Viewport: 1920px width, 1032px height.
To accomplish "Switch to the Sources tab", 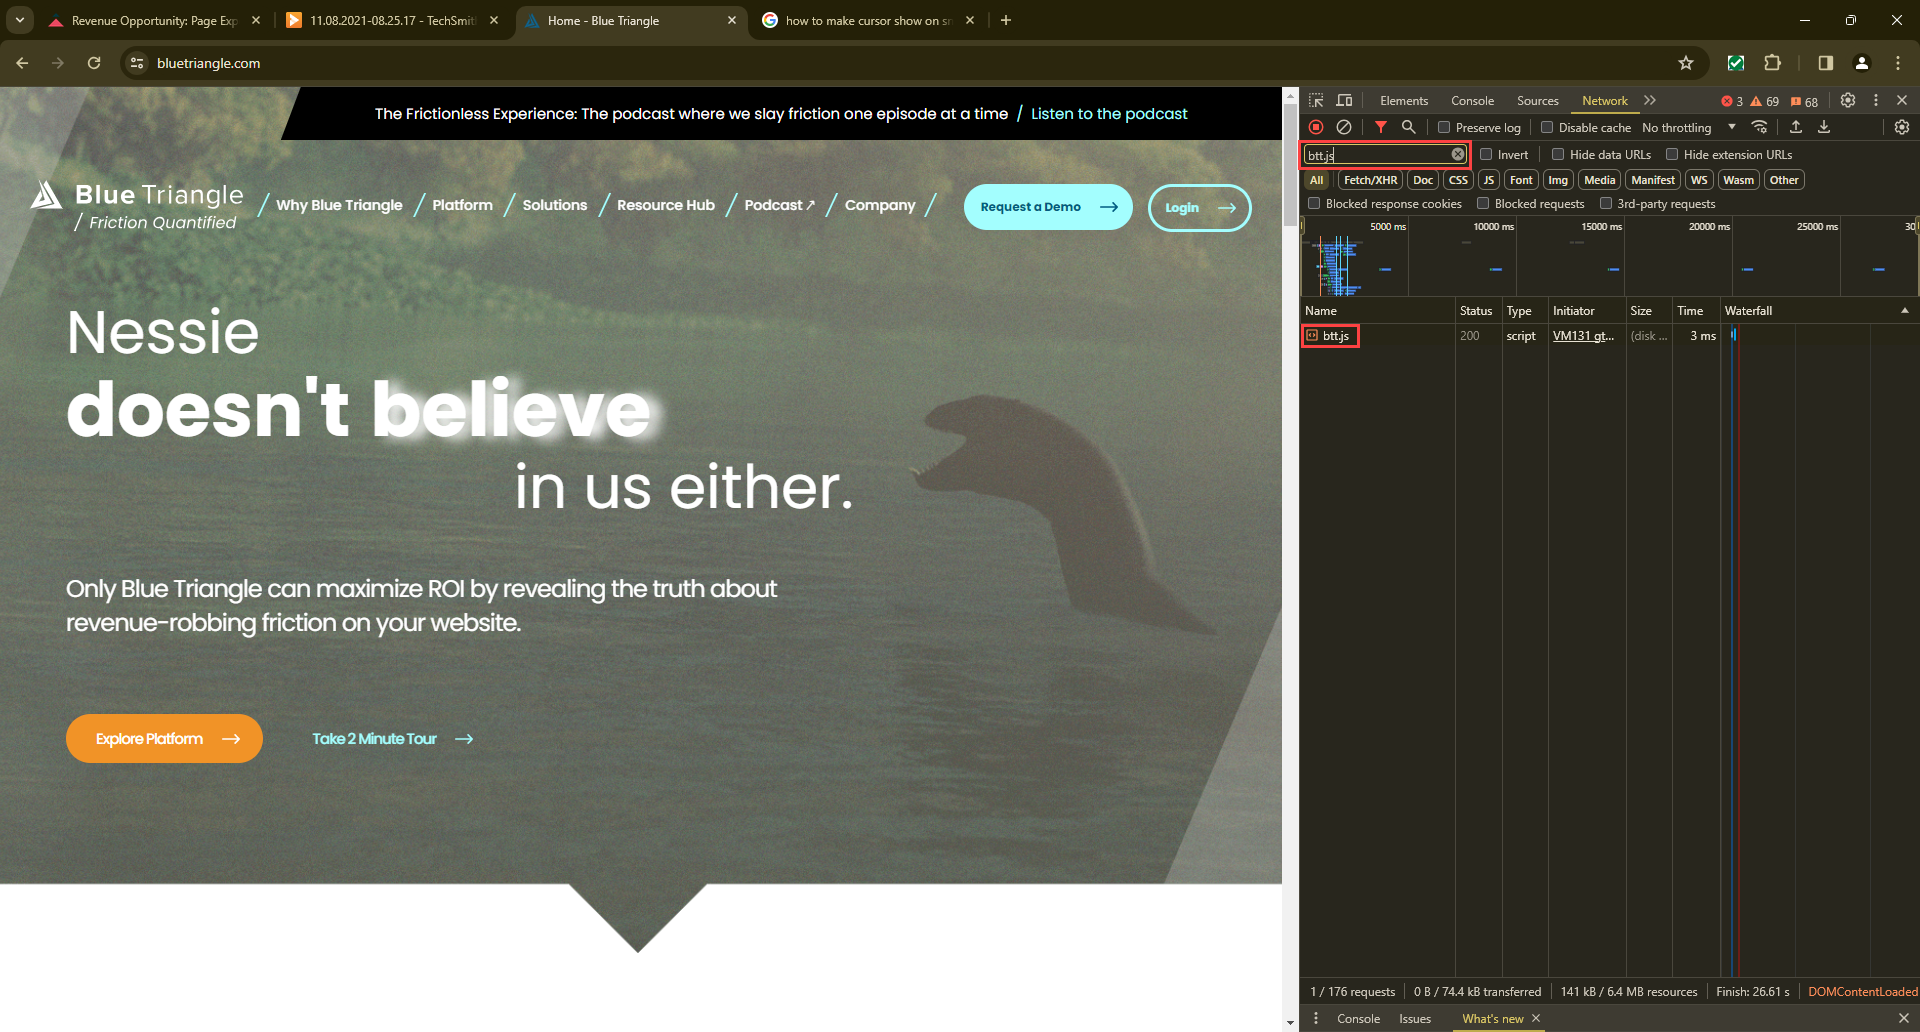I will [1537, 101].
